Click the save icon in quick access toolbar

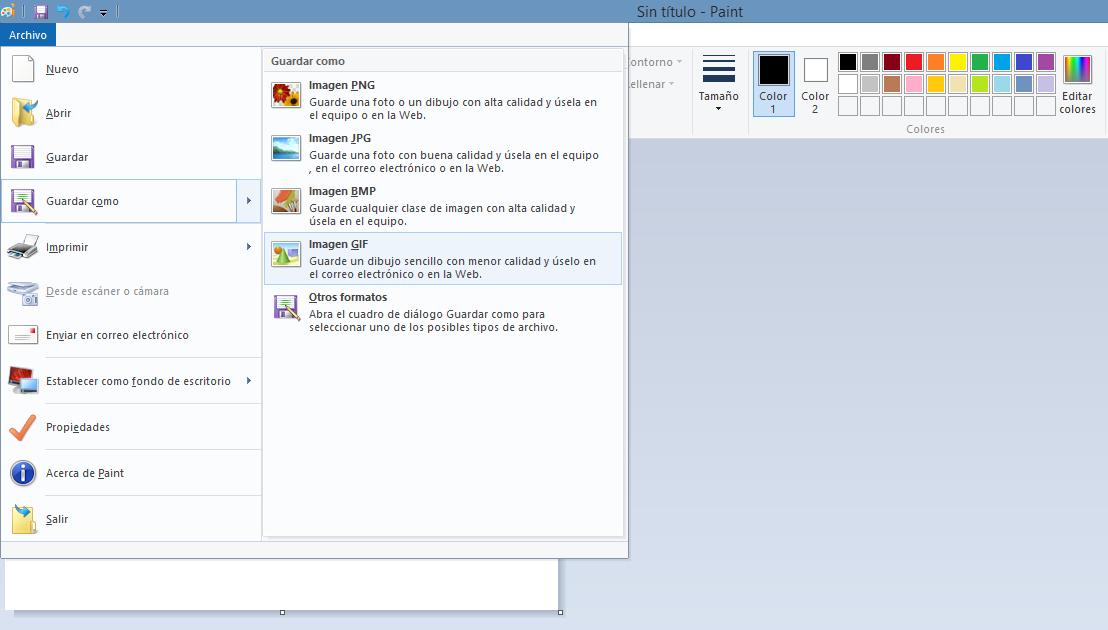[x=41, y=12]
